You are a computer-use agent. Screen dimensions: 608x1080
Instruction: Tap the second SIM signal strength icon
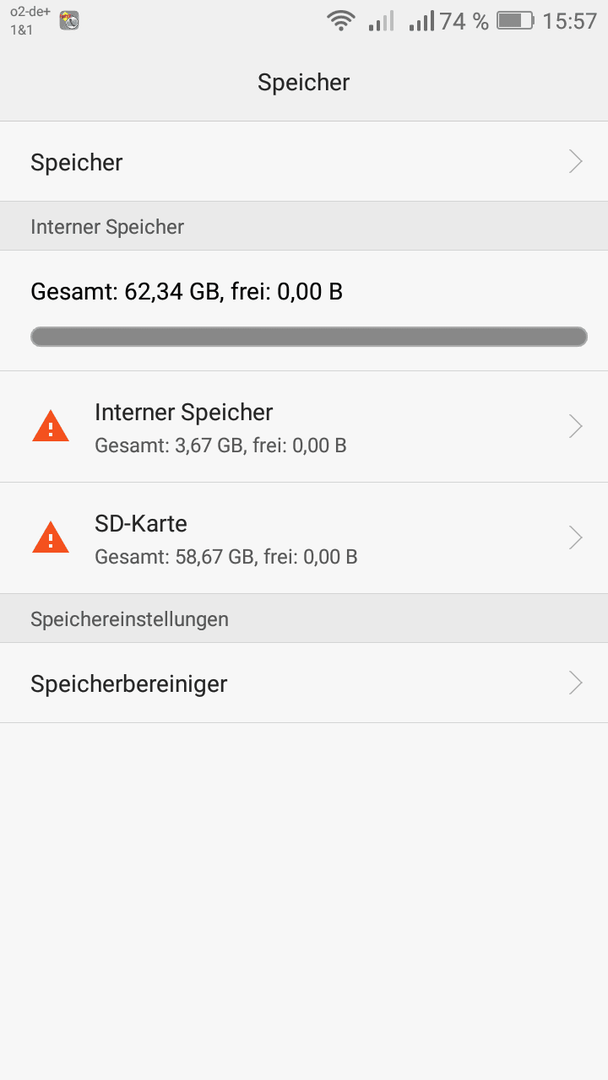(421, 21)
